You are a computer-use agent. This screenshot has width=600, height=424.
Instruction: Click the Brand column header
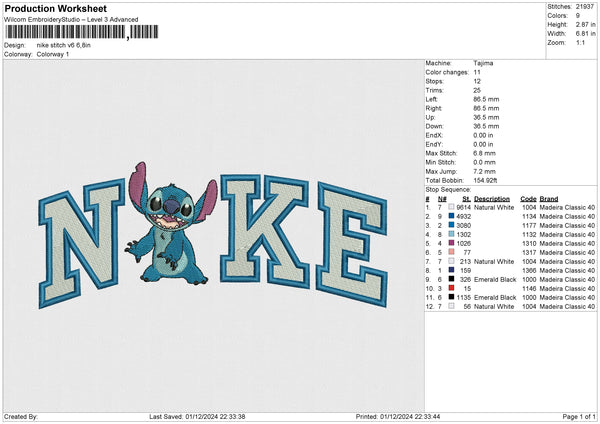[553, 198]
